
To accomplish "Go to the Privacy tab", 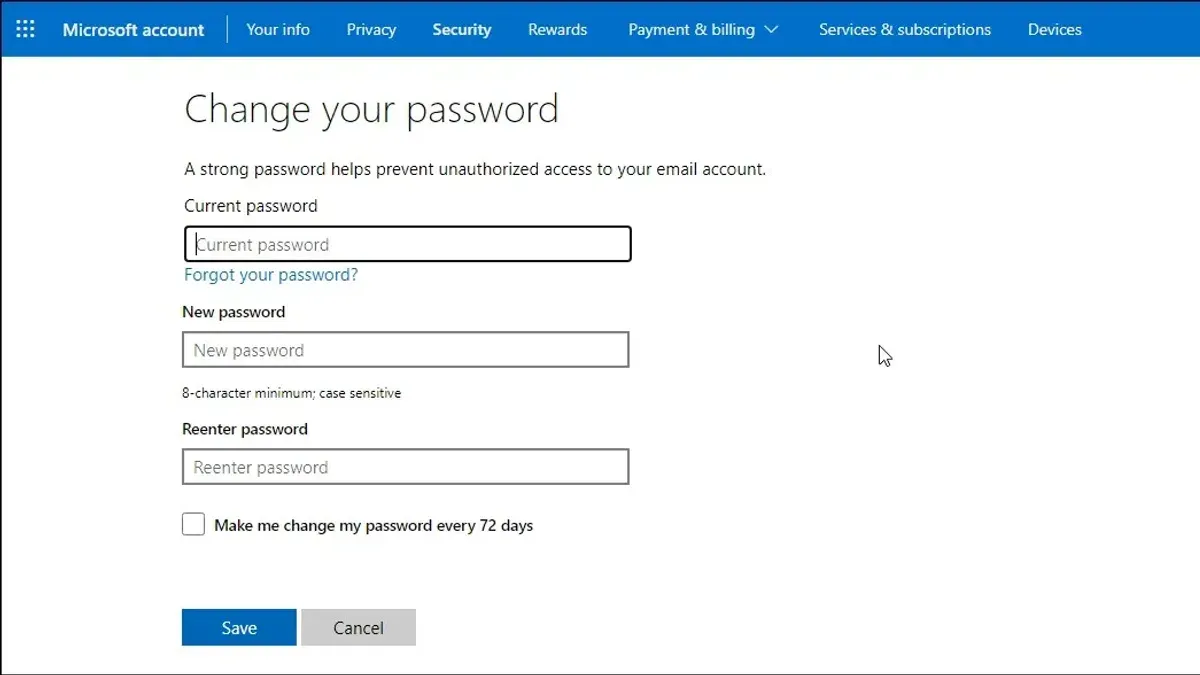I will coord(371,29).
